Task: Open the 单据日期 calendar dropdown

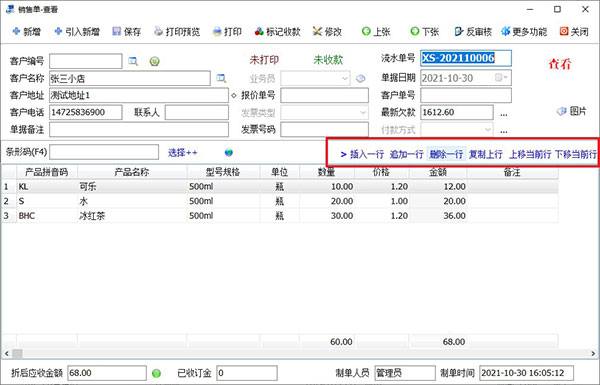Action: pyautogui.click(x=501, y=78)
